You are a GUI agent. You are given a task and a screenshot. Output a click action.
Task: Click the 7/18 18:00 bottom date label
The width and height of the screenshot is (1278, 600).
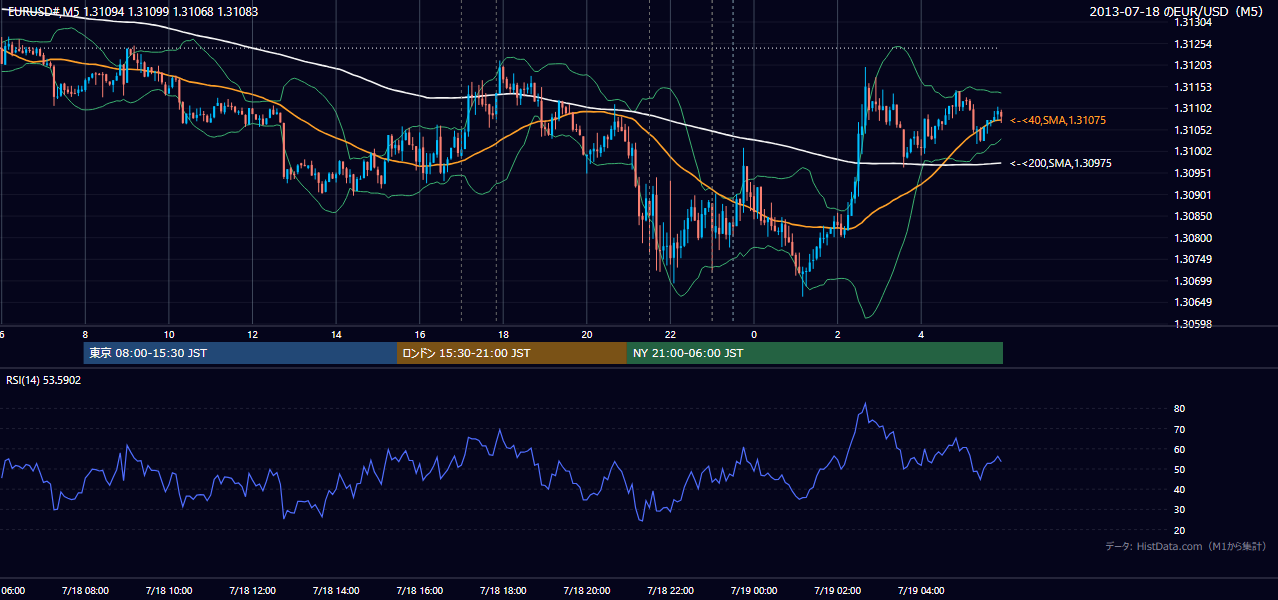click(x=503, y=591)
